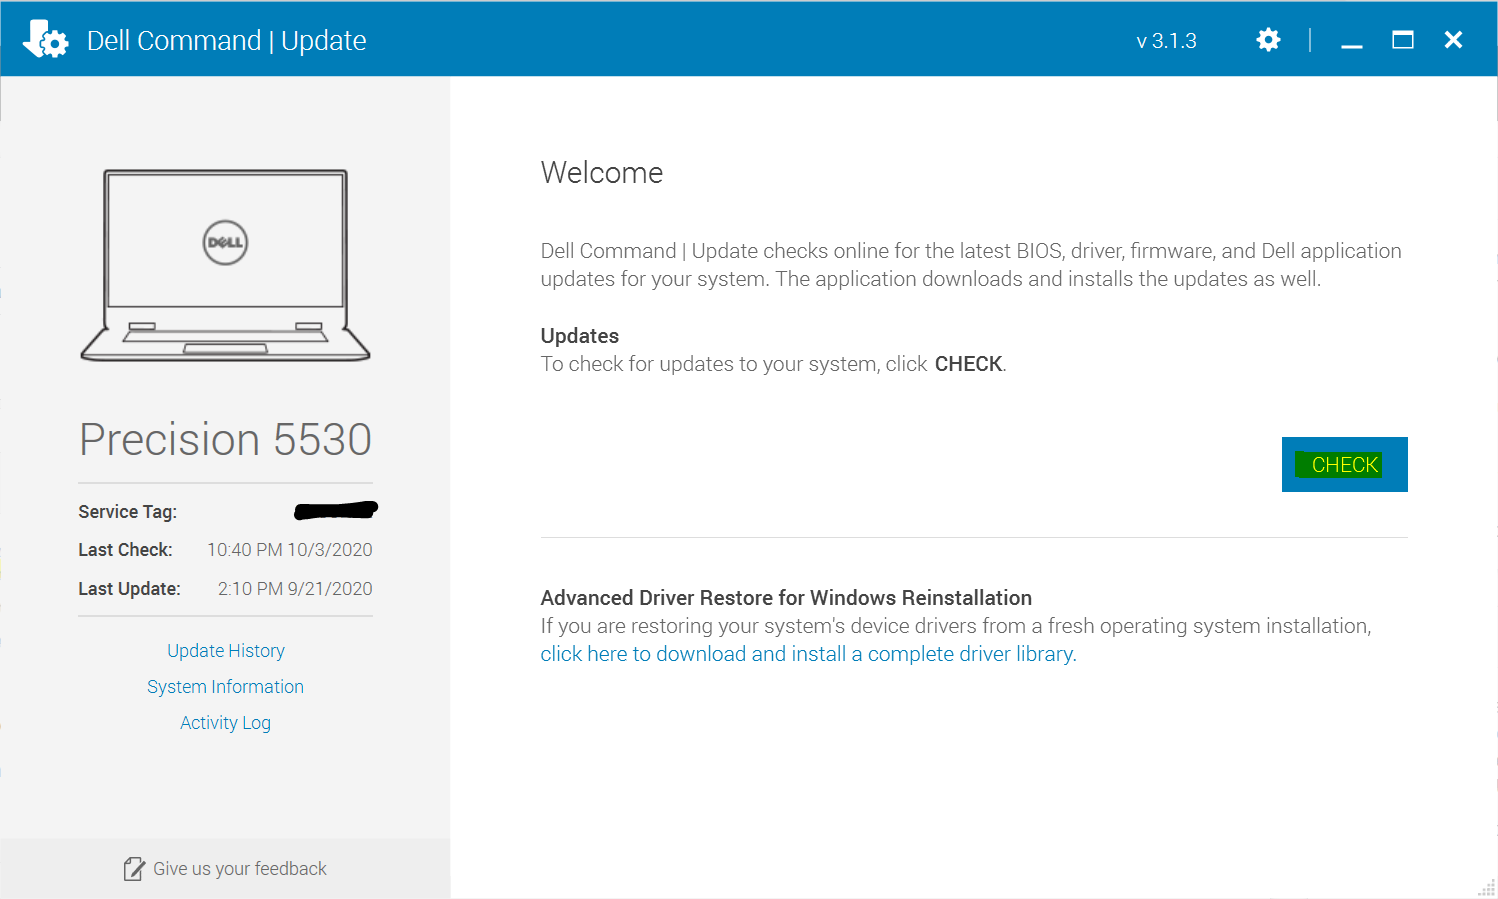Screen dimensions: 1498x899
Task: Click the Last Update date value
Action: 295,589
